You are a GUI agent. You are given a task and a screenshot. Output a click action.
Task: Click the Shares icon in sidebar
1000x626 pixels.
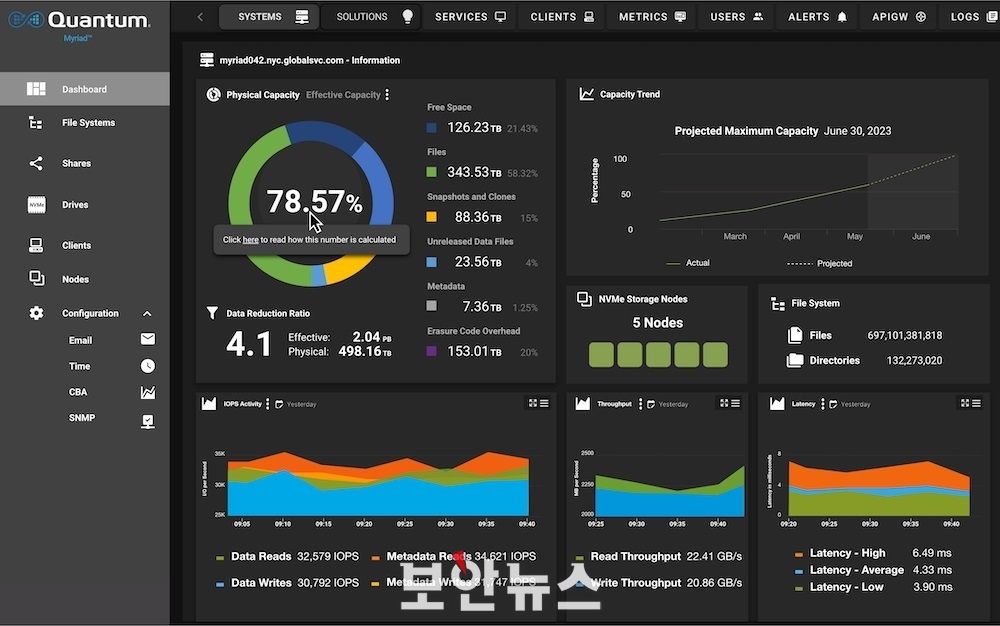pyautogui.click(x=36, y=163)
